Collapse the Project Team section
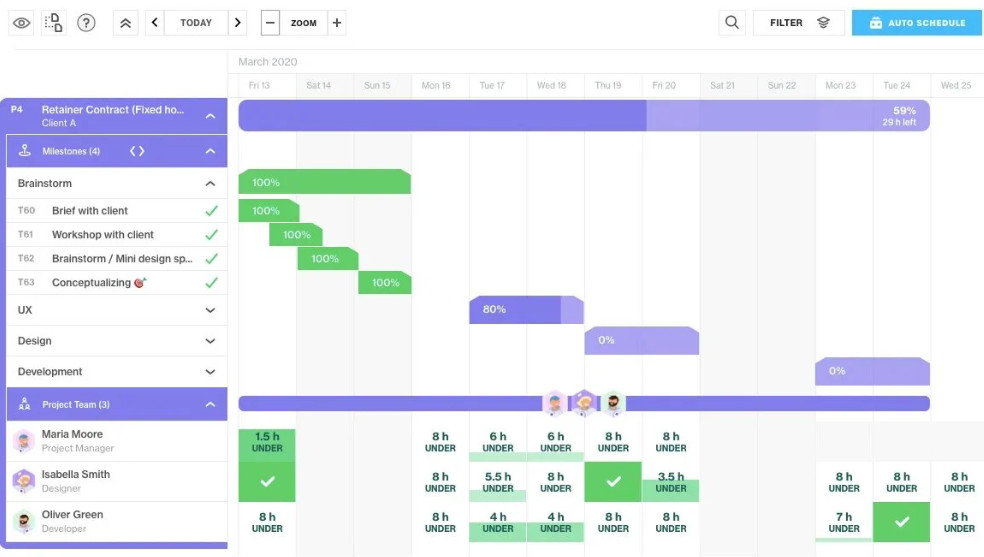 (210, 405)
